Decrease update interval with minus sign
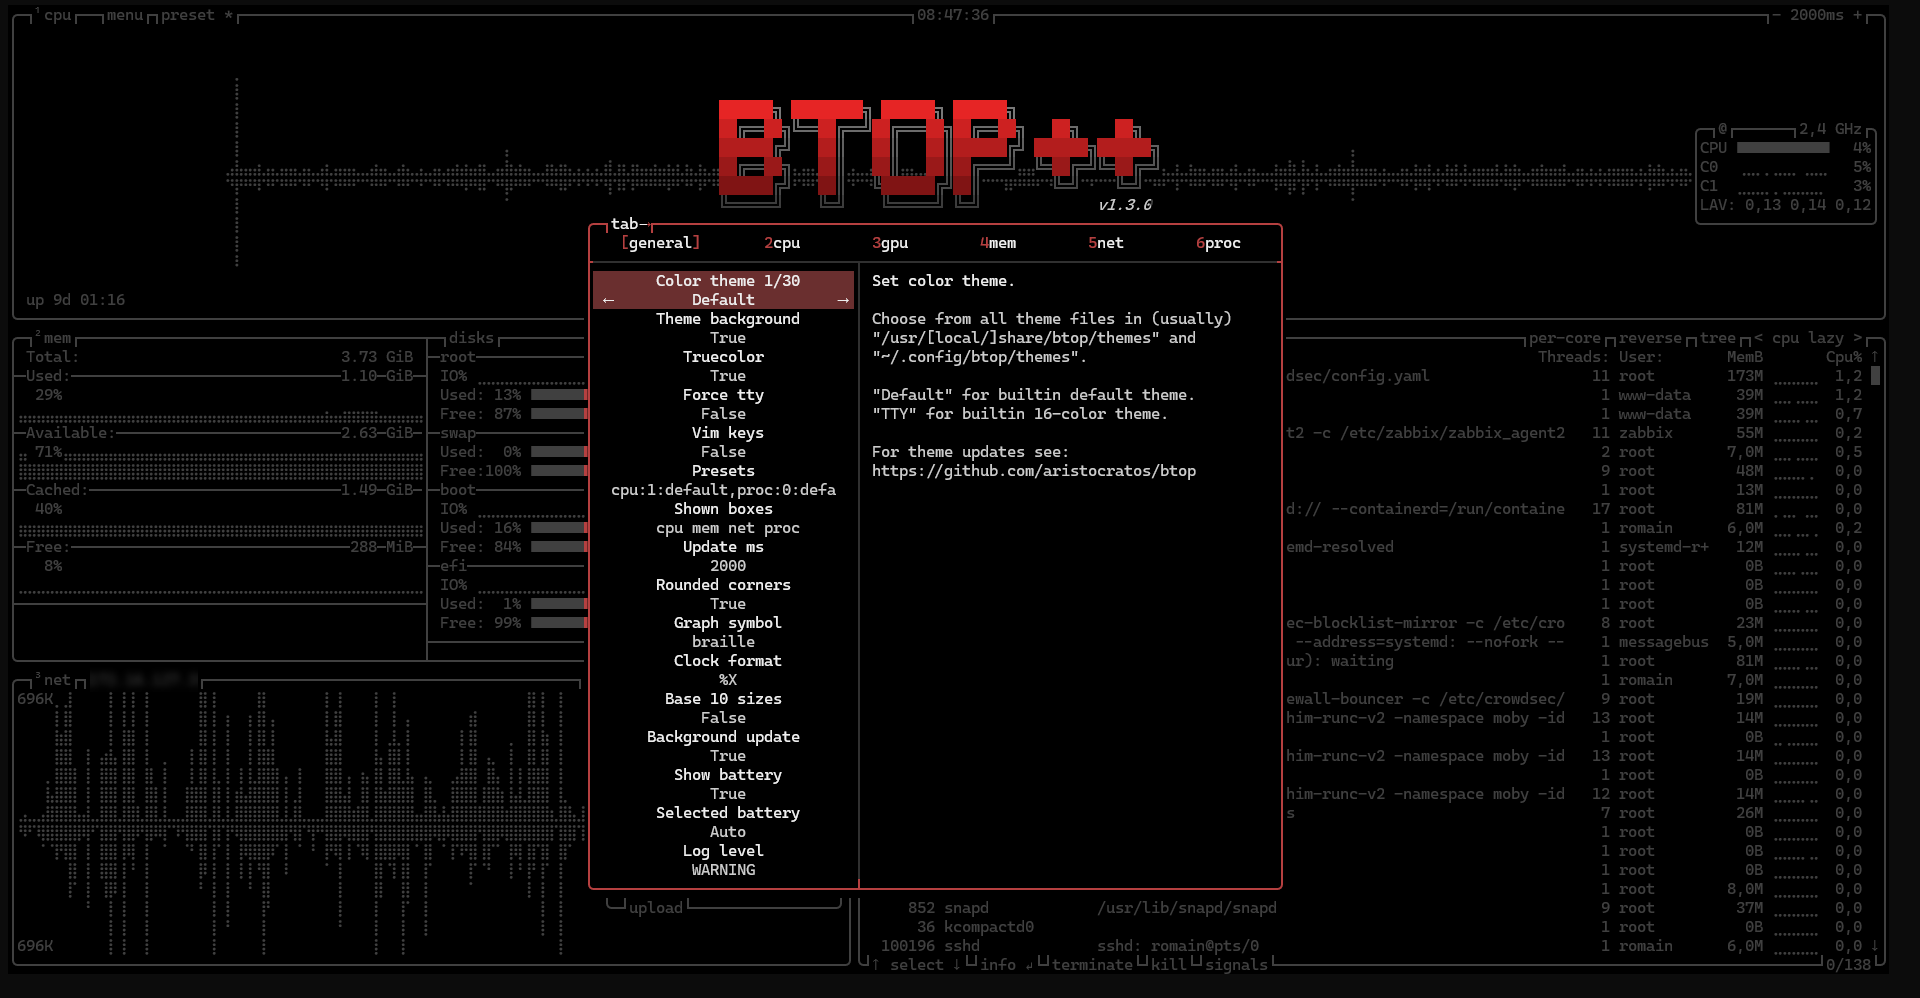This screenshot has height=998, width=1920. pyautogui.click(x=1775, y=15)
